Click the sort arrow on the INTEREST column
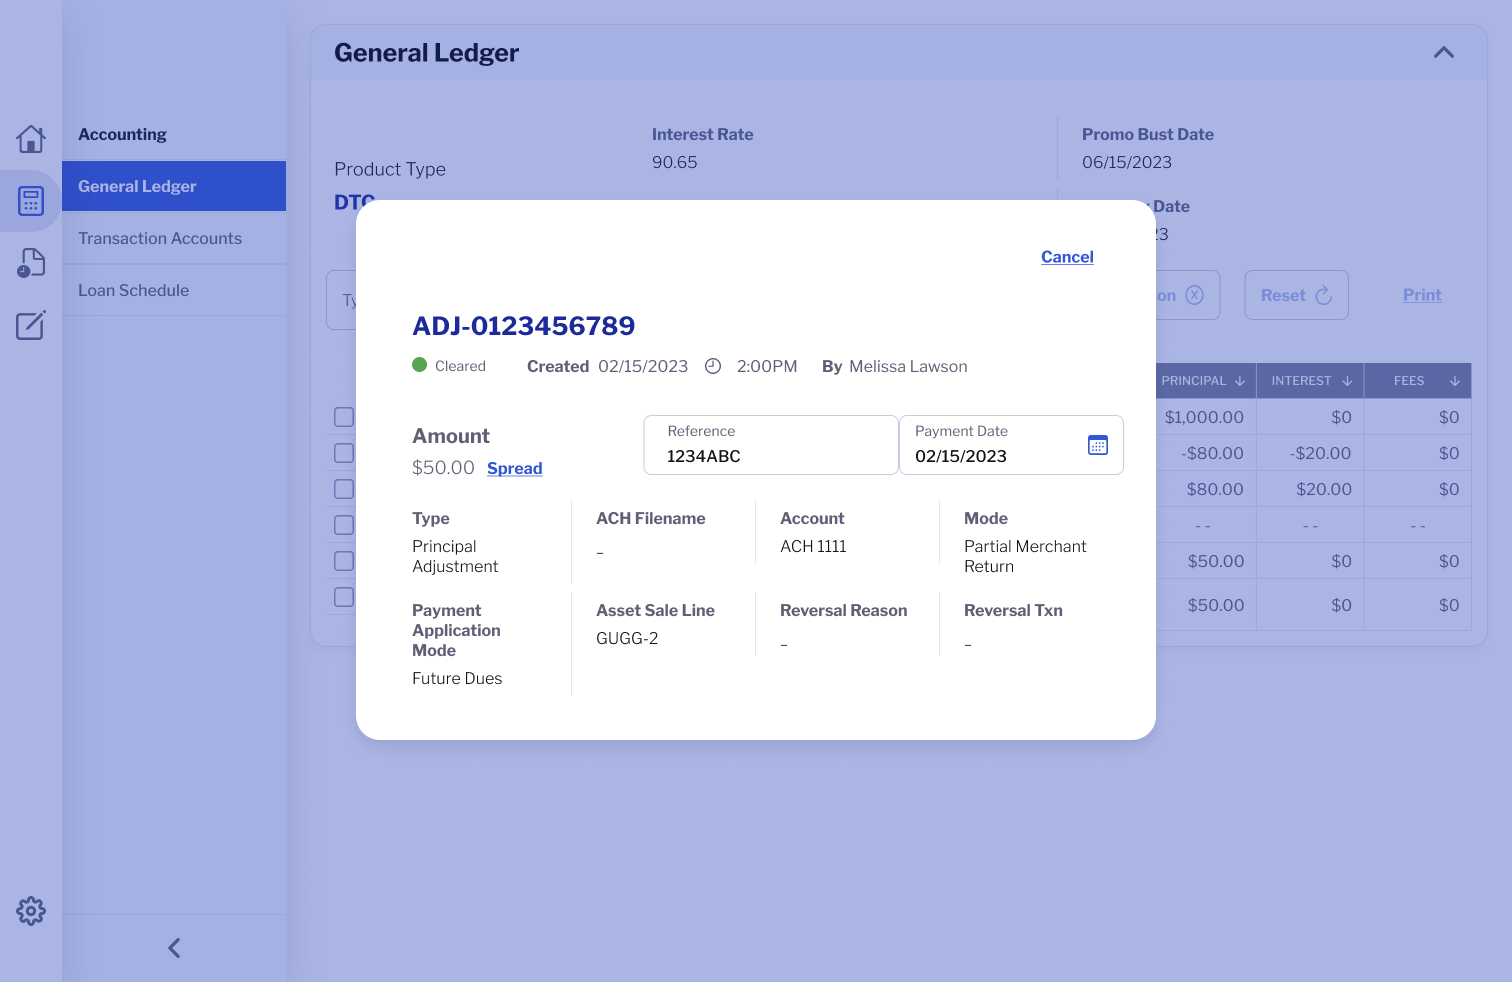Image resolution: width=1512 pixels, height=982 pixels. (1345, 380)
